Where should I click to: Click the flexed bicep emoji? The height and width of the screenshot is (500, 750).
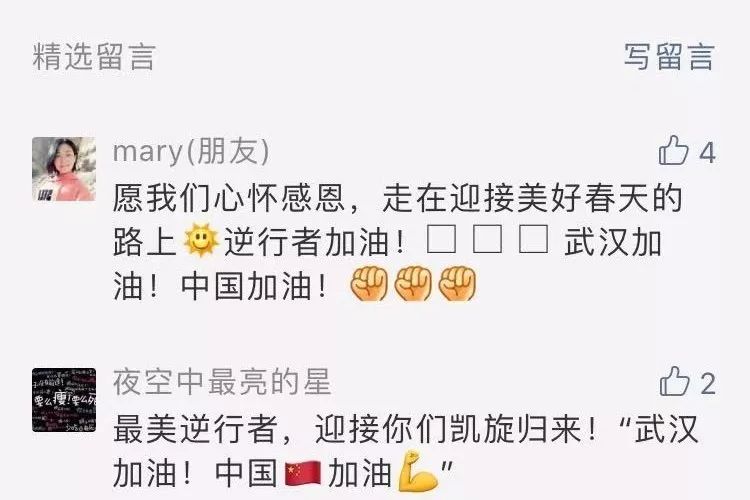[418, 471]
